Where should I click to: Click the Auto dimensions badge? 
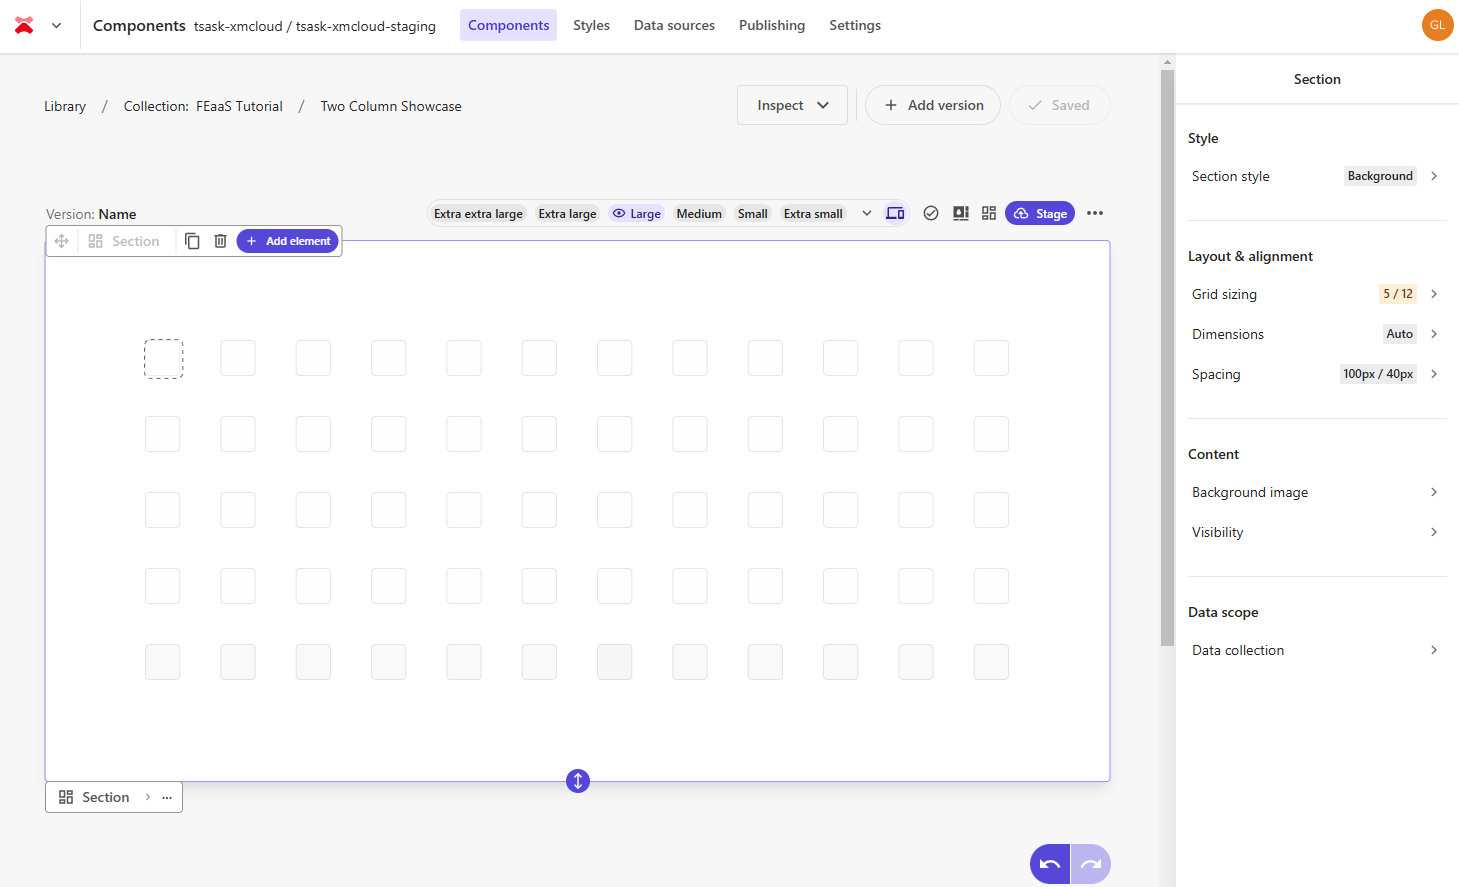[1400, 334]
